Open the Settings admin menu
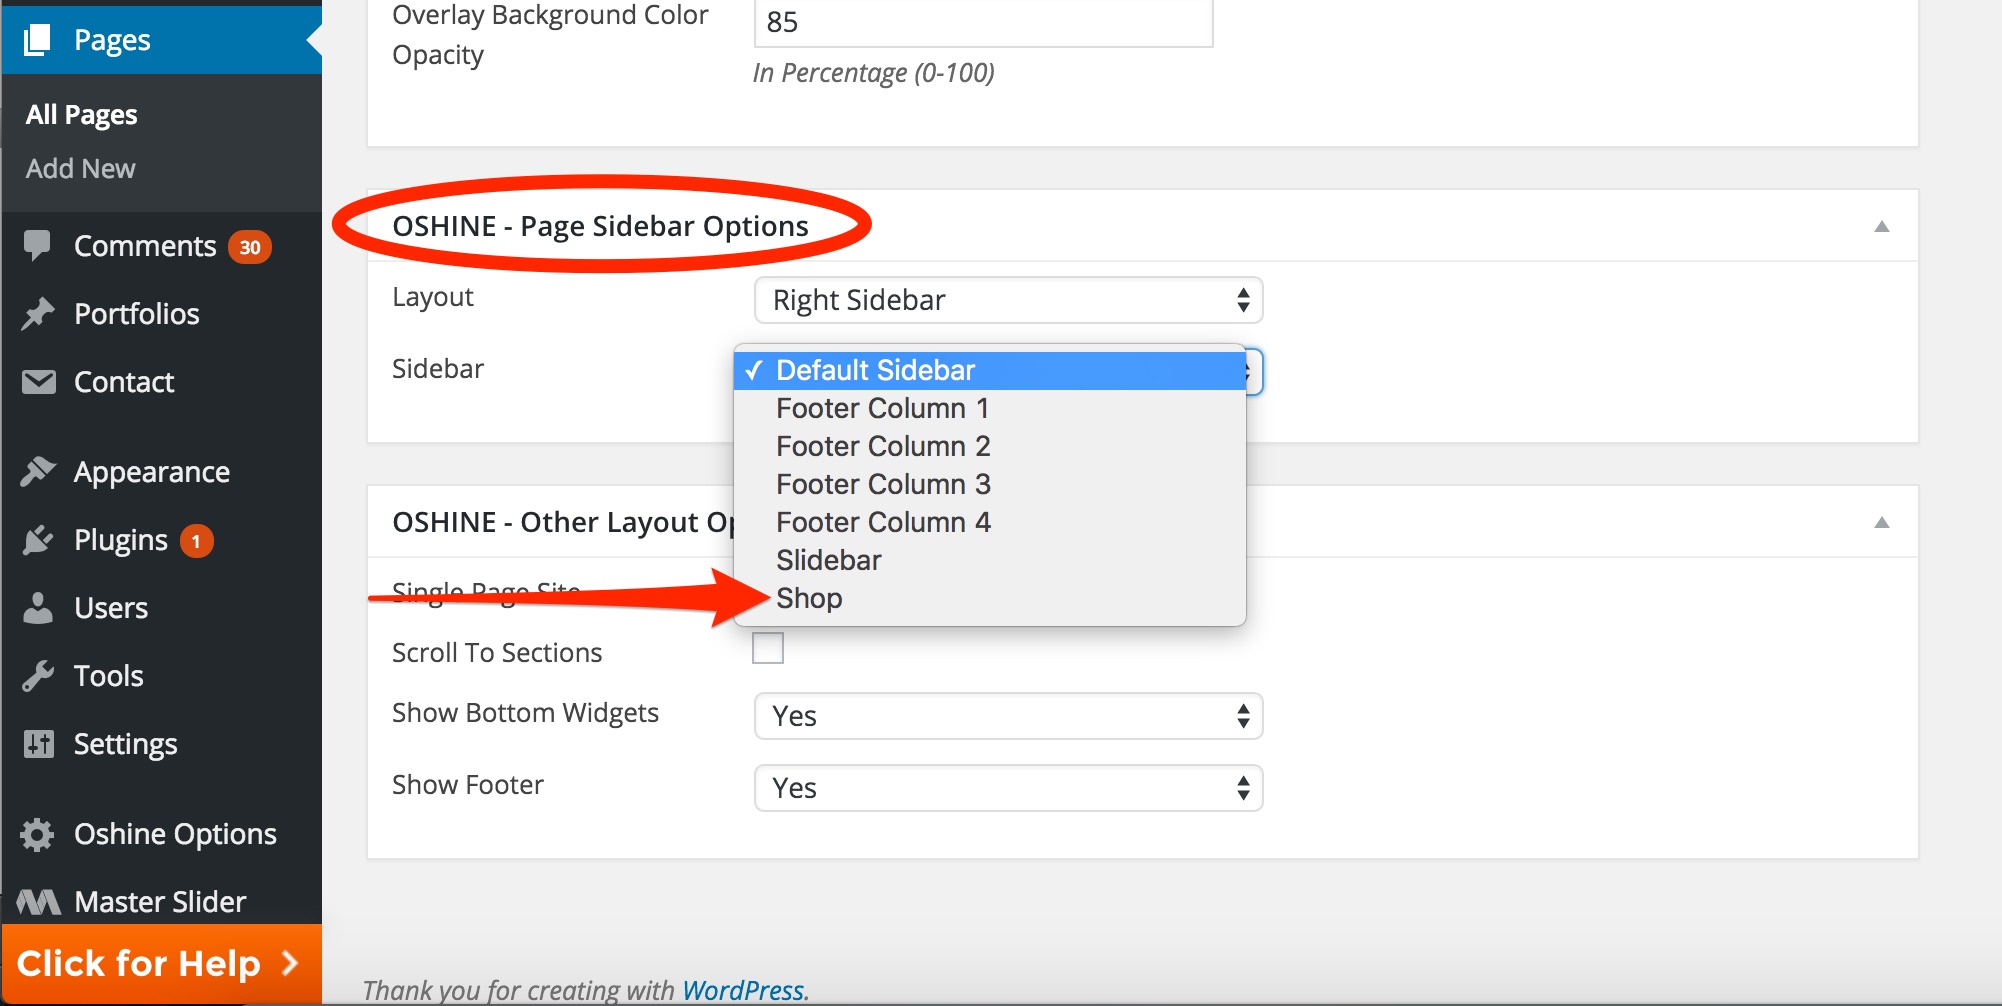The image size is (2002, 1006). pos(161,744)
